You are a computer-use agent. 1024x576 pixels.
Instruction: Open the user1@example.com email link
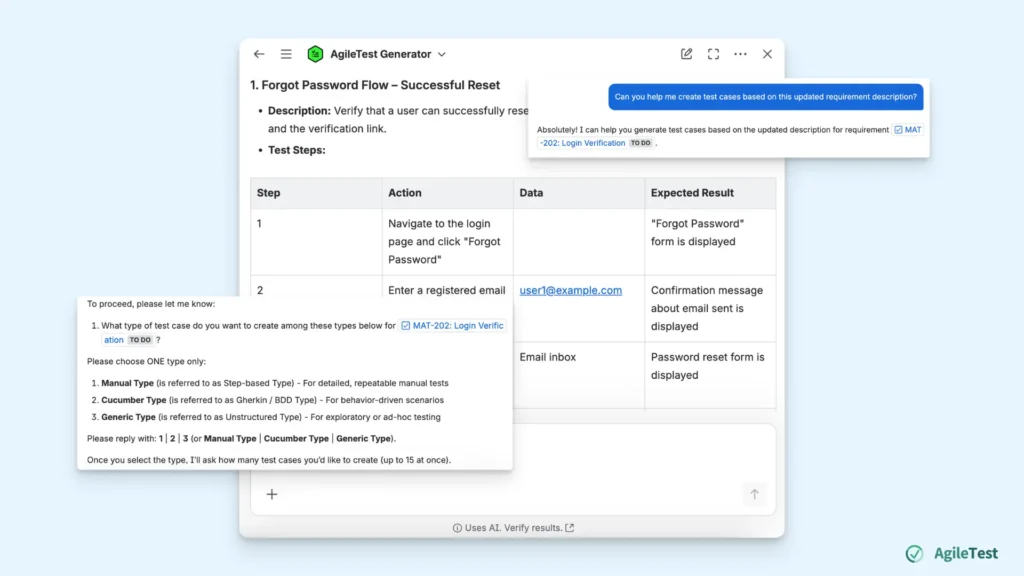pos(571,290)
